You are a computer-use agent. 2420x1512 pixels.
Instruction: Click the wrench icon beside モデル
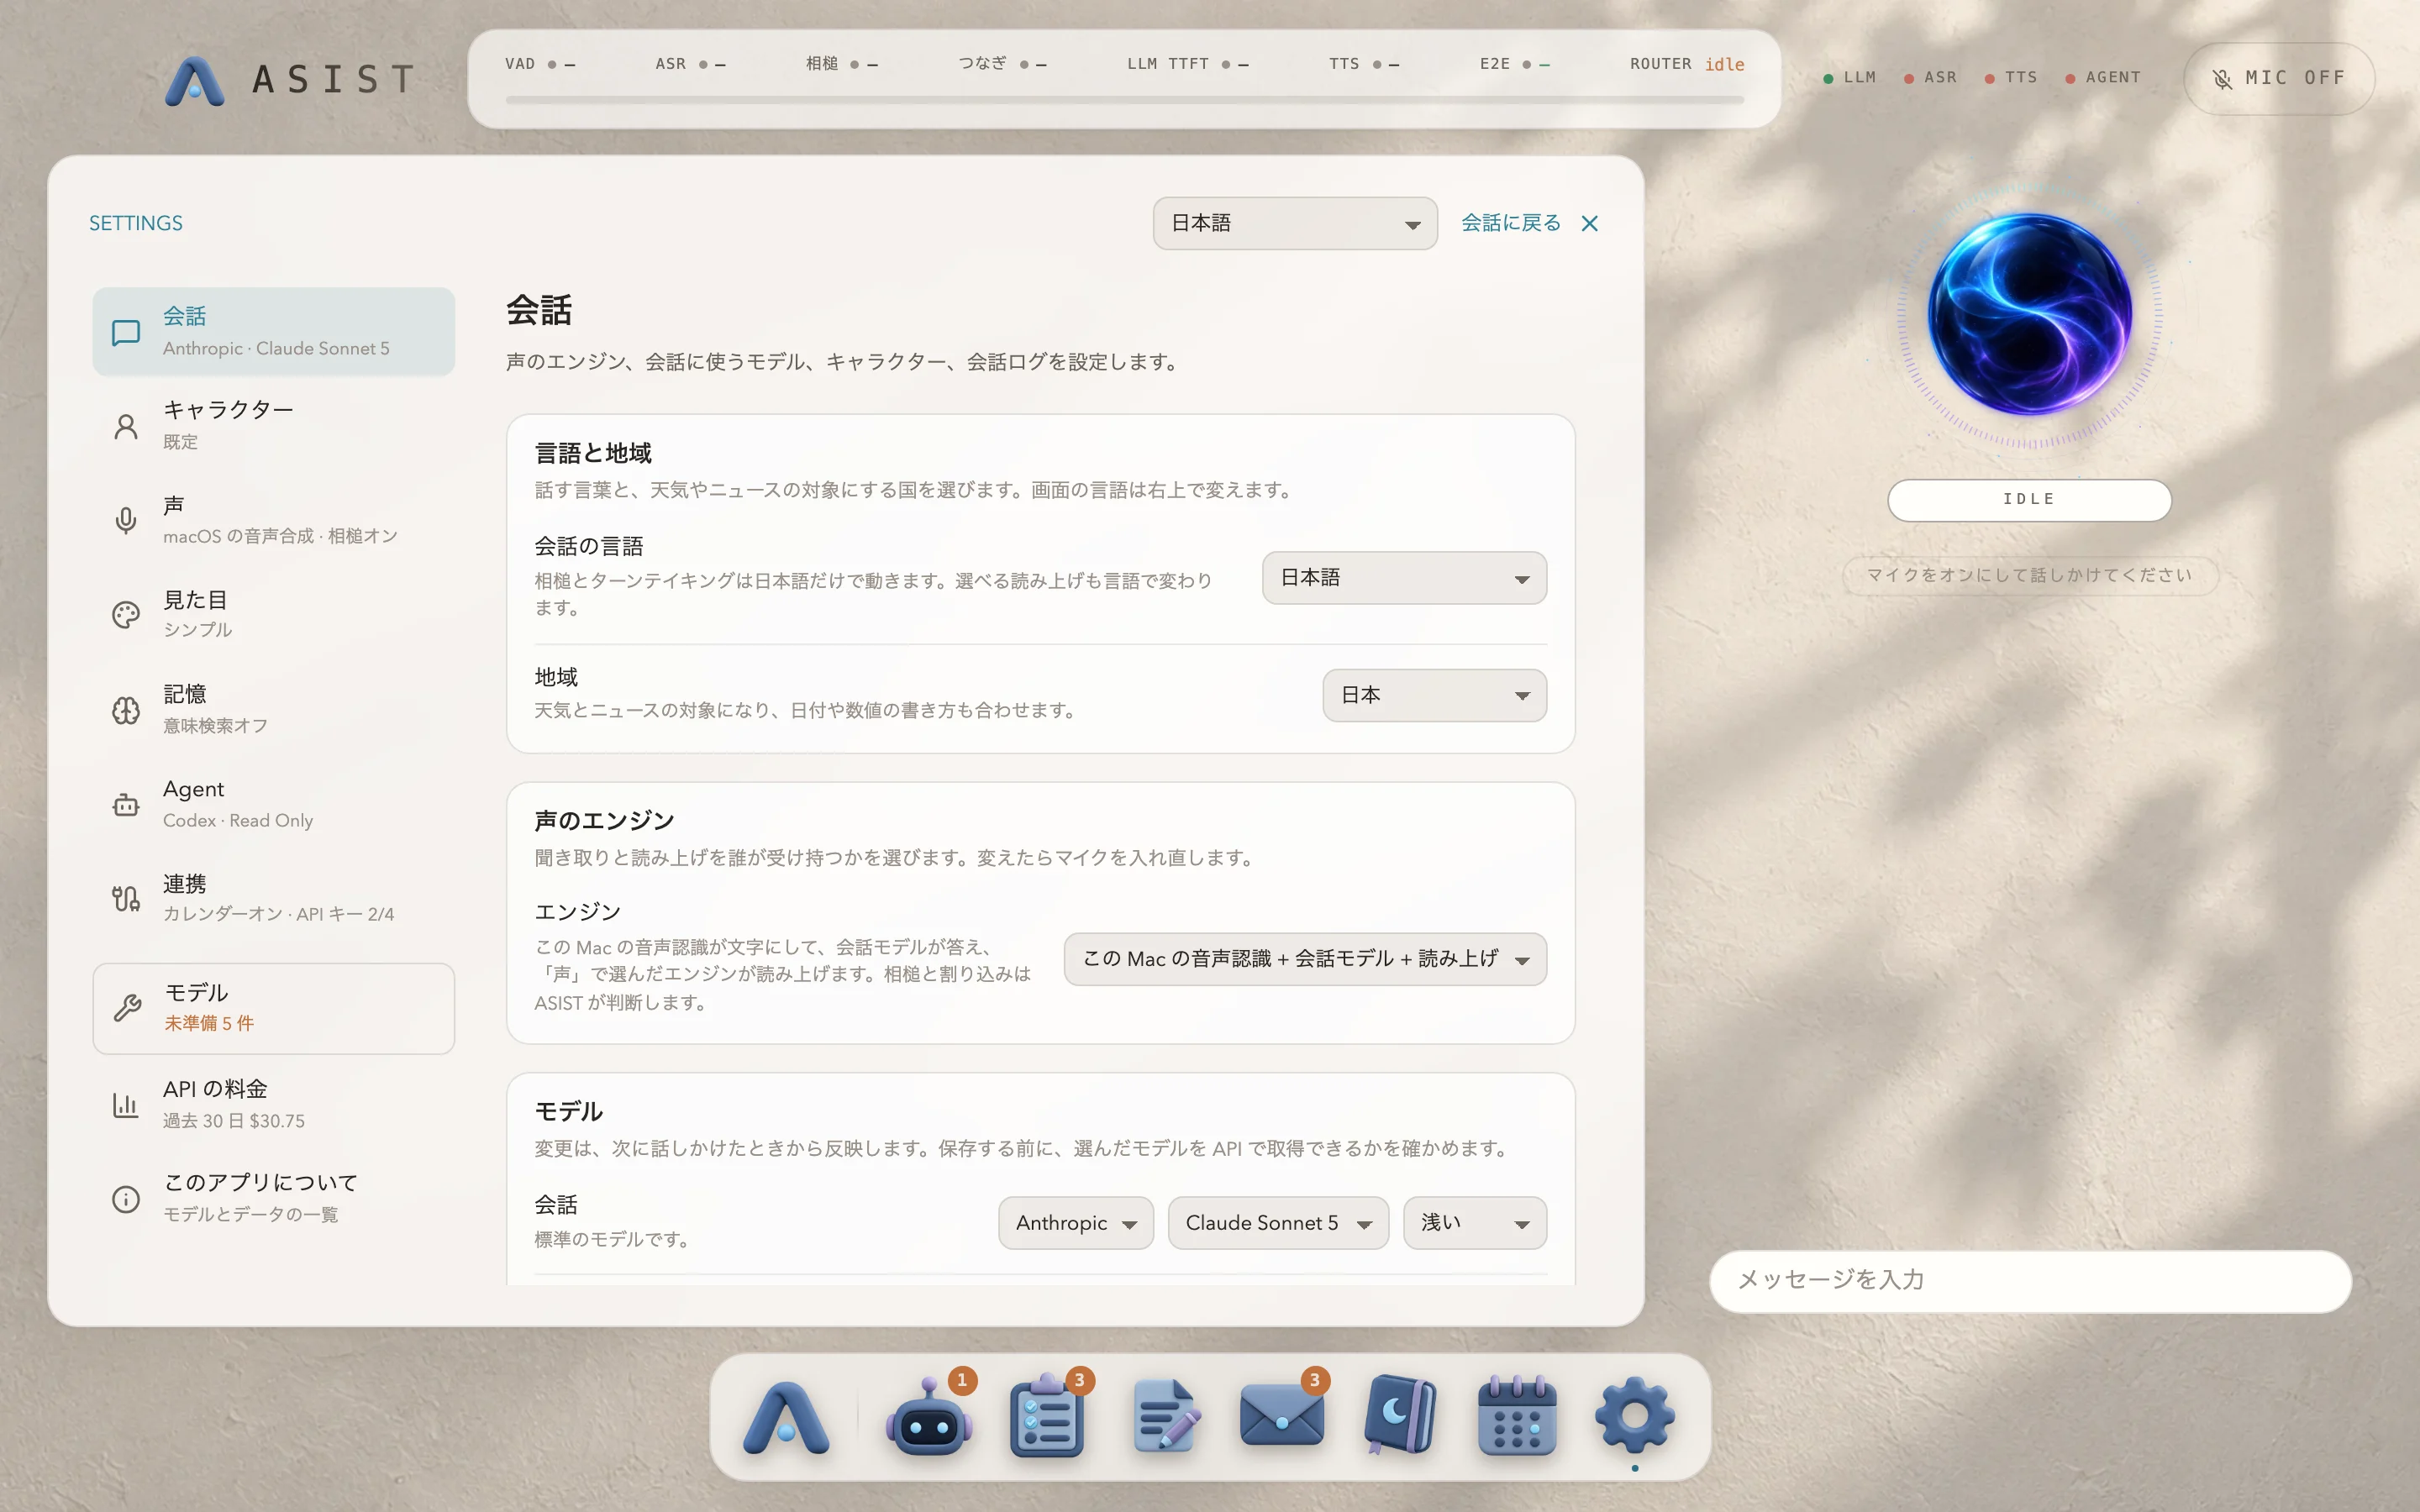[127, 1008]
